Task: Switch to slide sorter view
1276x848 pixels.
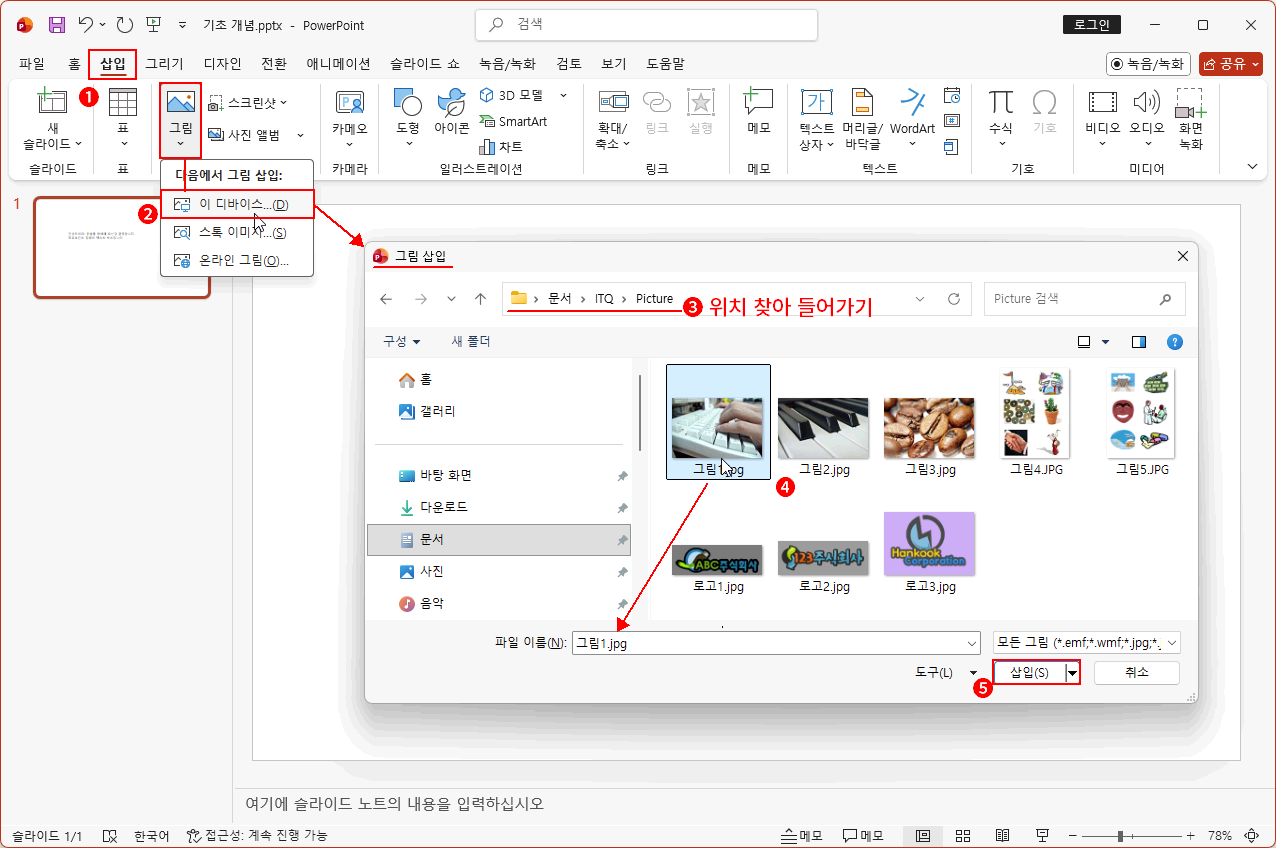Action: (x=963, y=836)
